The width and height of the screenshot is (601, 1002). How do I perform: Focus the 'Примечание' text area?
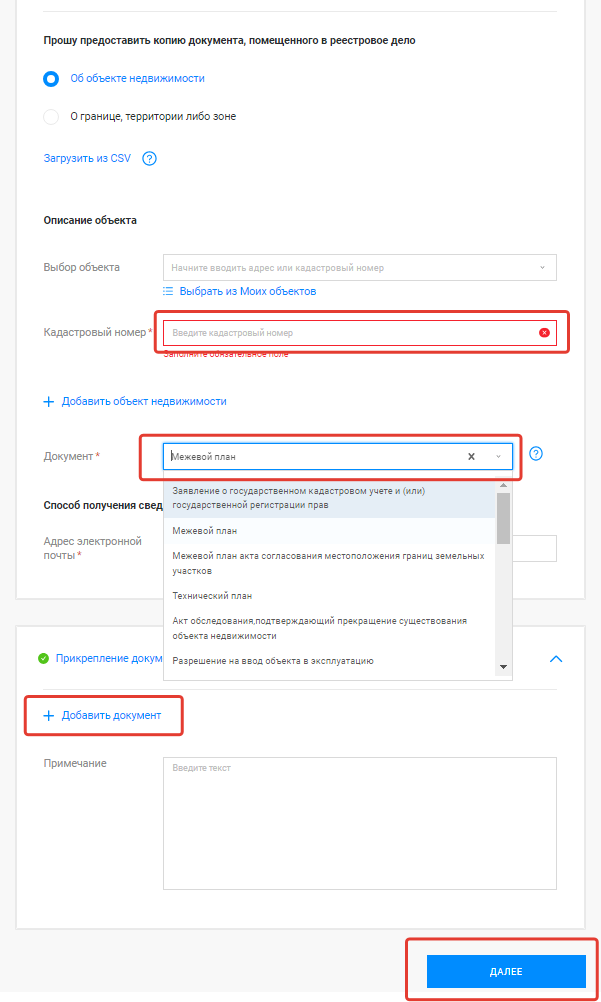359,823
